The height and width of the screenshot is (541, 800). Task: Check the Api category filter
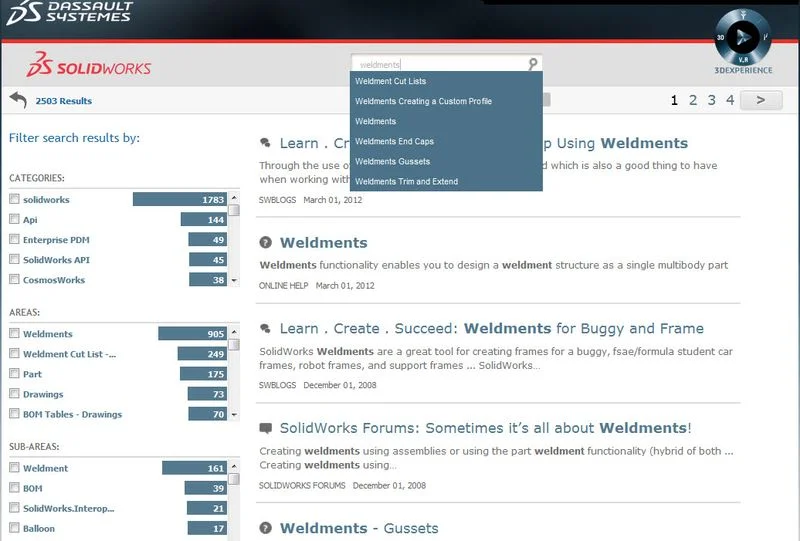[x=14, y=219]
